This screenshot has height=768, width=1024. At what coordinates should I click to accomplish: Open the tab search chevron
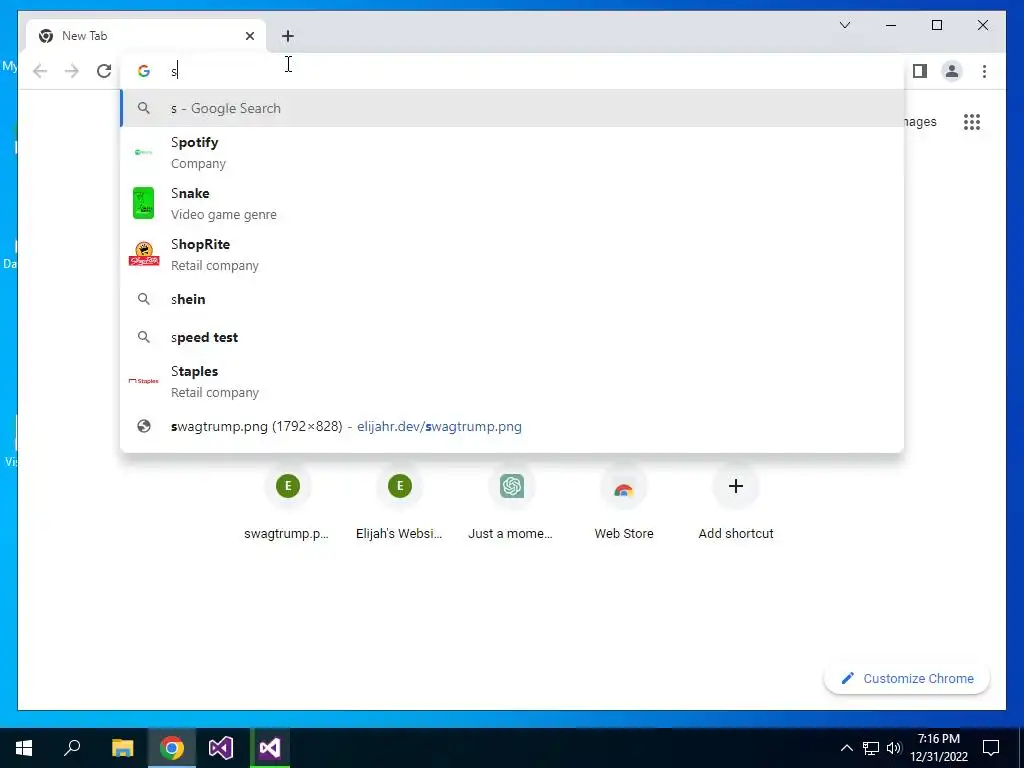844,25
